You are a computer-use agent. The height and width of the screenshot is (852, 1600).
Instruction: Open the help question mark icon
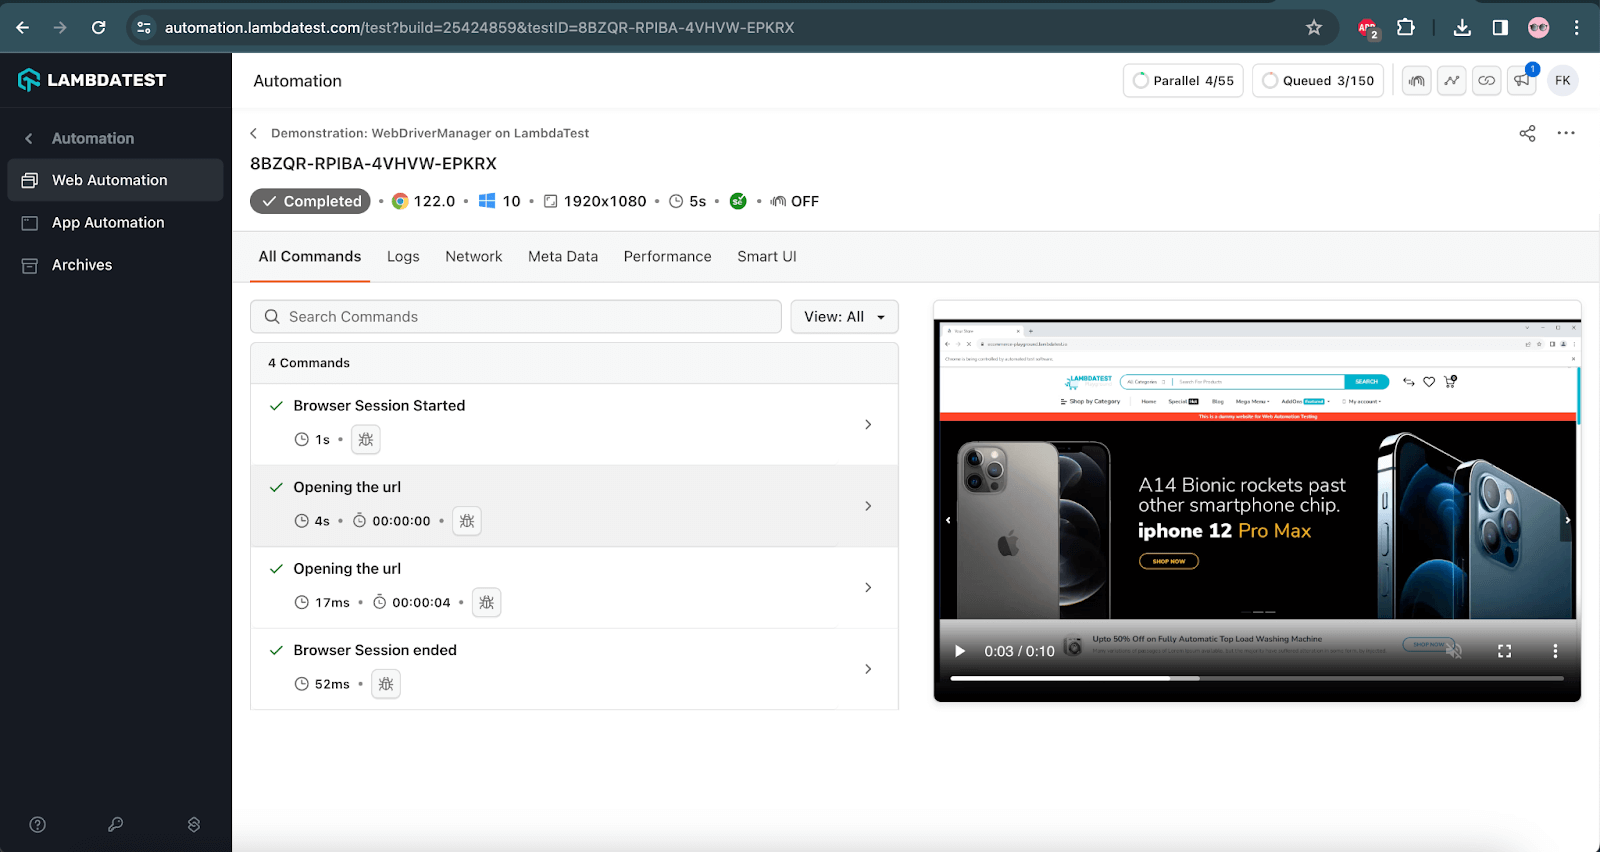point(38,824)
